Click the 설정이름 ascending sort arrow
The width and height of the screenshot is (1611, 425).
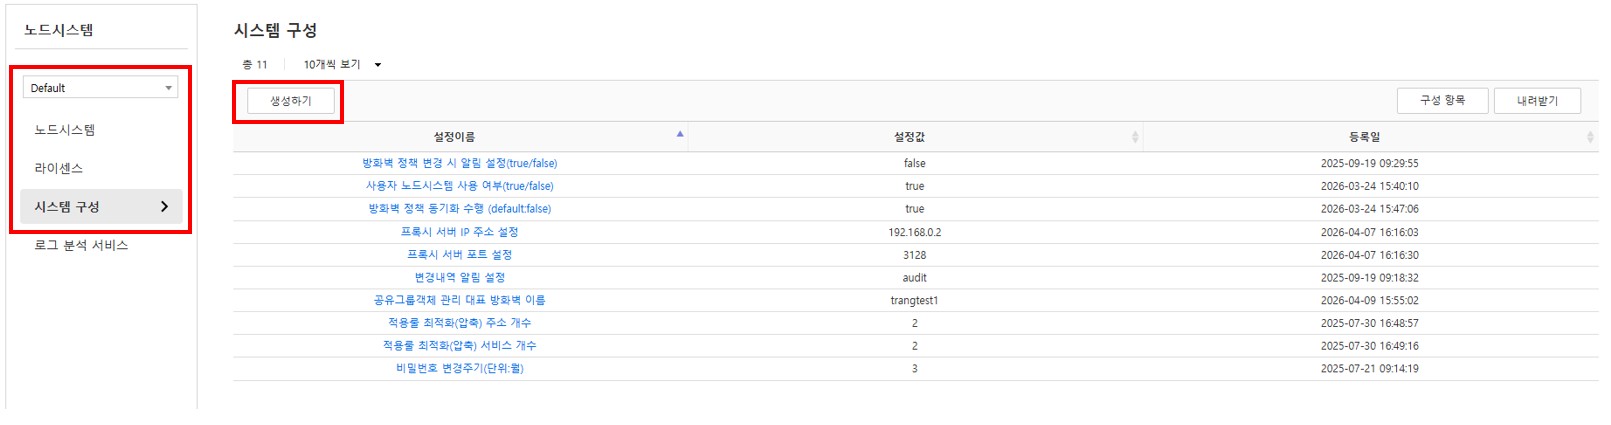[680, 134]
